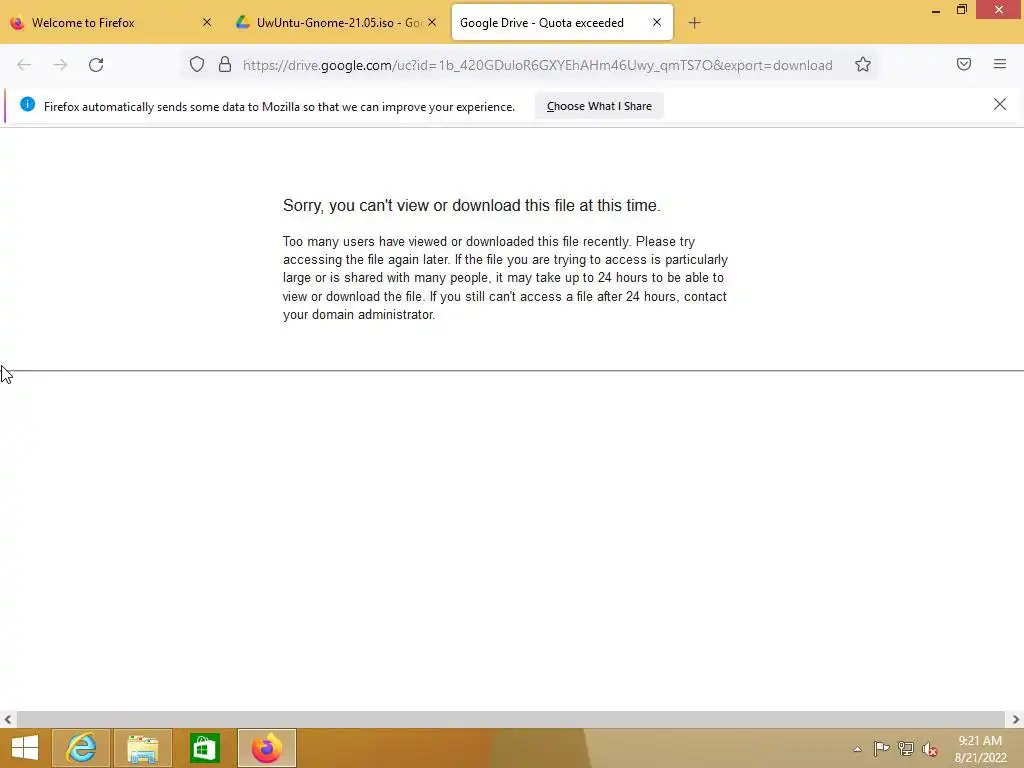Show hidden system tray icons
Image resolution: width=1024 pixels, height=768 pixels.
(x=857, y=749)
